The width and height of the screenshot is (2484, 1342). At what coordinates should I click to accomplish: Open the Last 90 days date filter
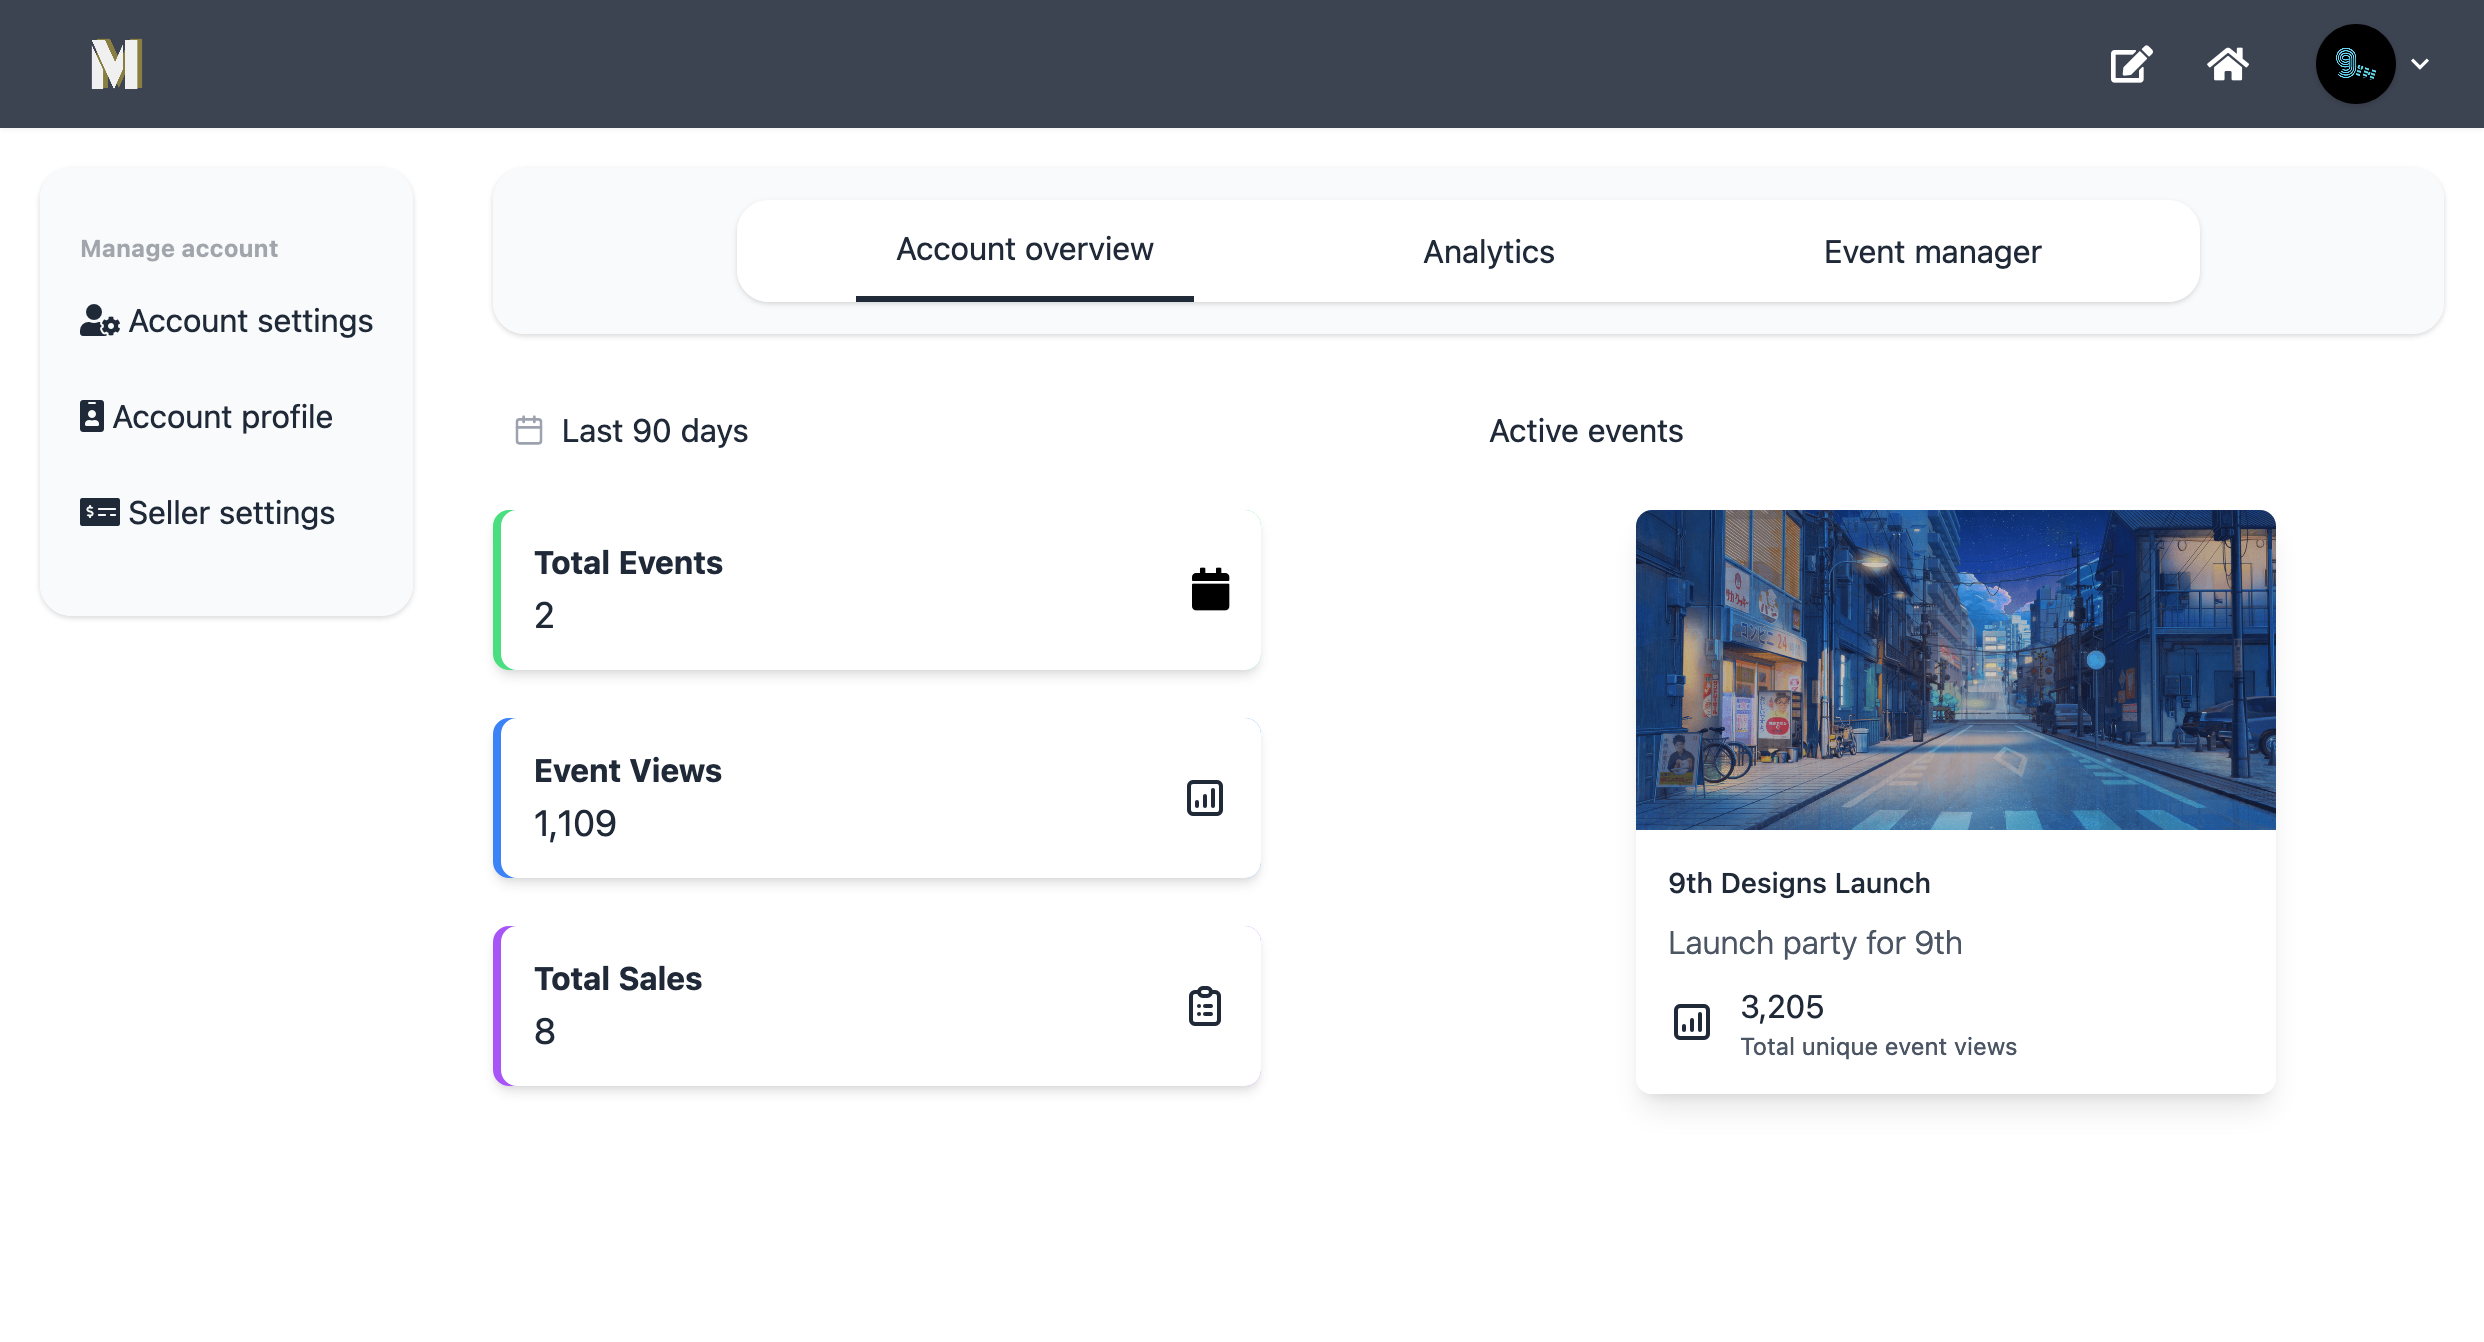click(x=654, y=431)
